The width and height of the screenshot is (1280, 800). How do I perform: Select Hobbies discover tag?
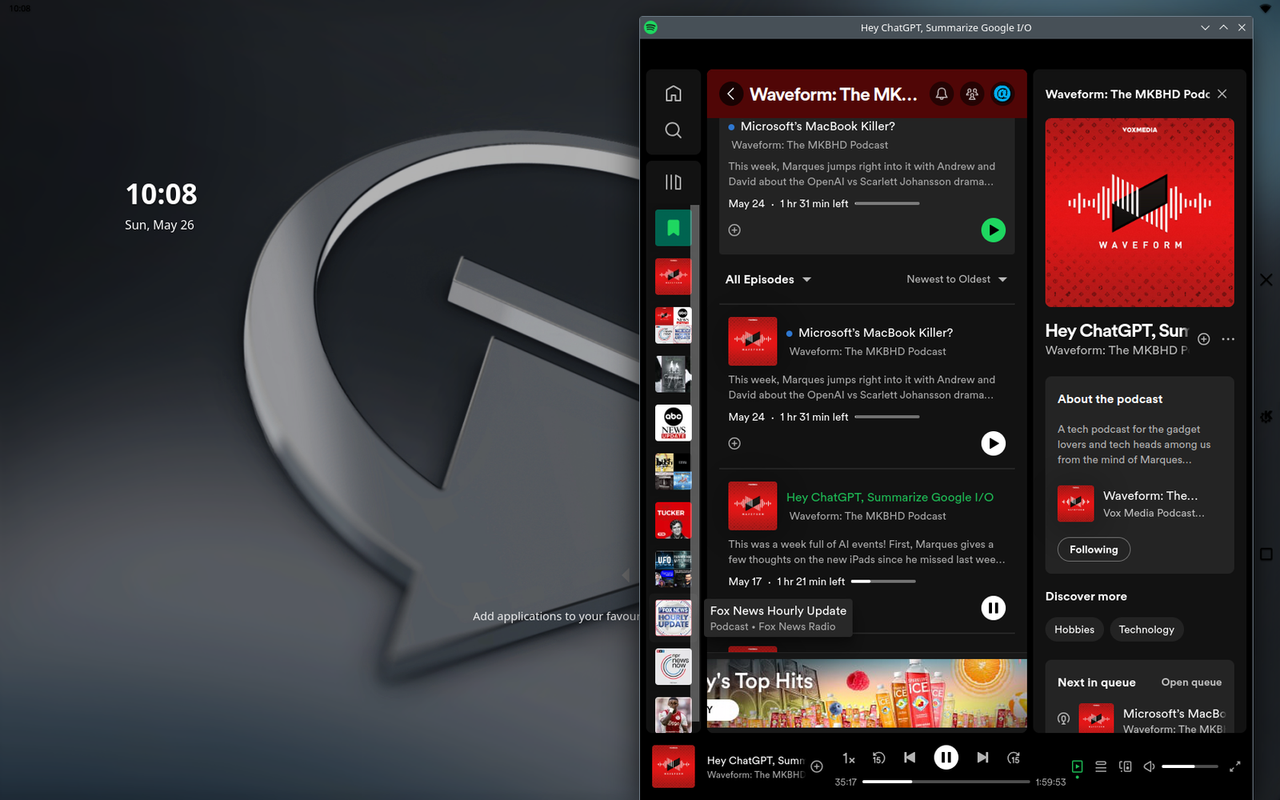coord(1074,629)
